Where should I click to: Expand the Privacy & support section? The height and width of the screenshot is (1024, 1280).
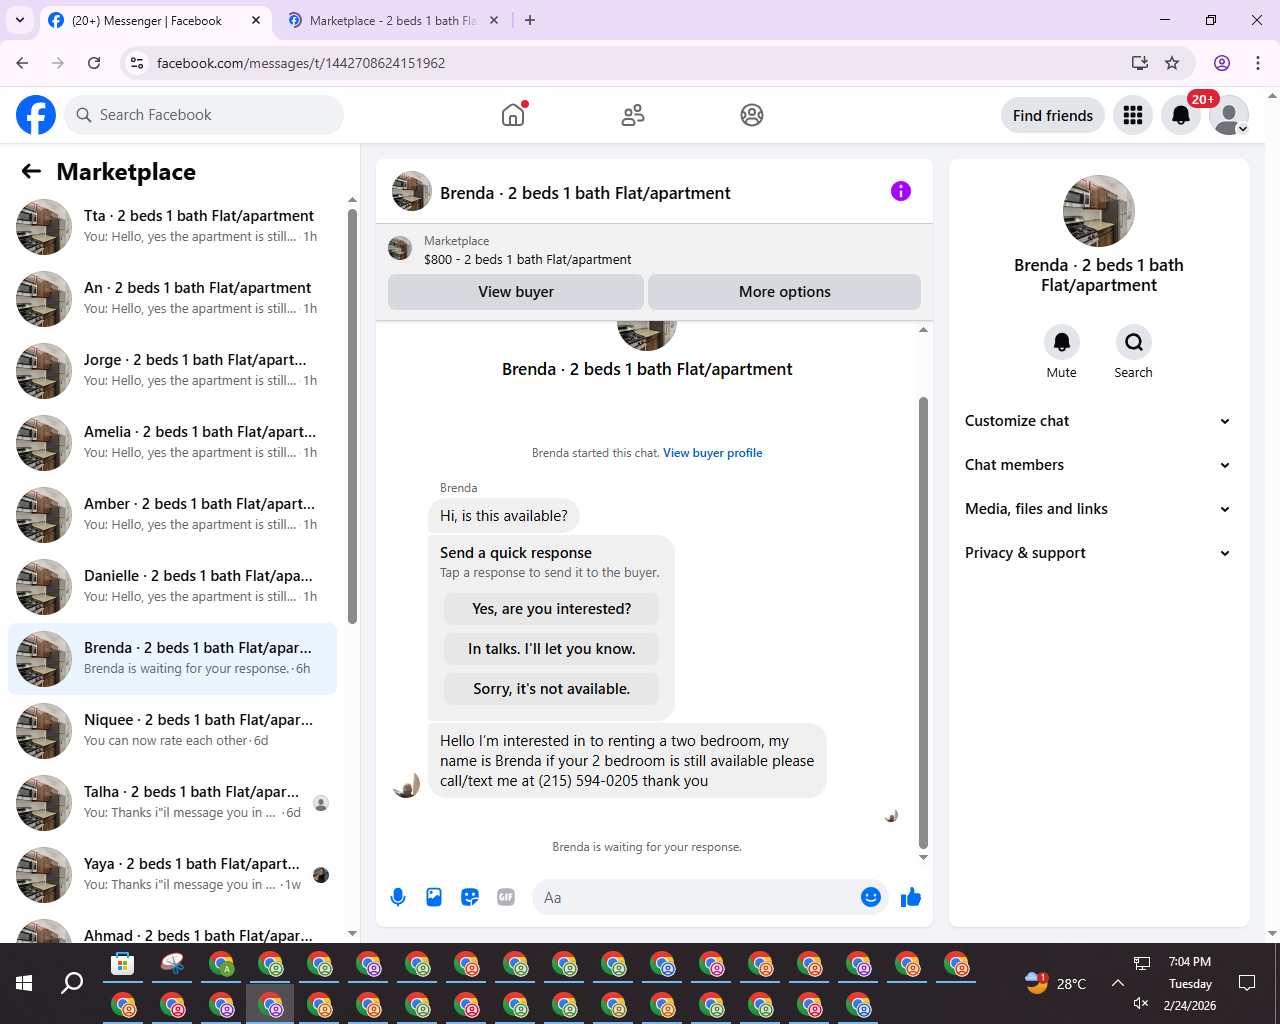(x=1098, y=553)
